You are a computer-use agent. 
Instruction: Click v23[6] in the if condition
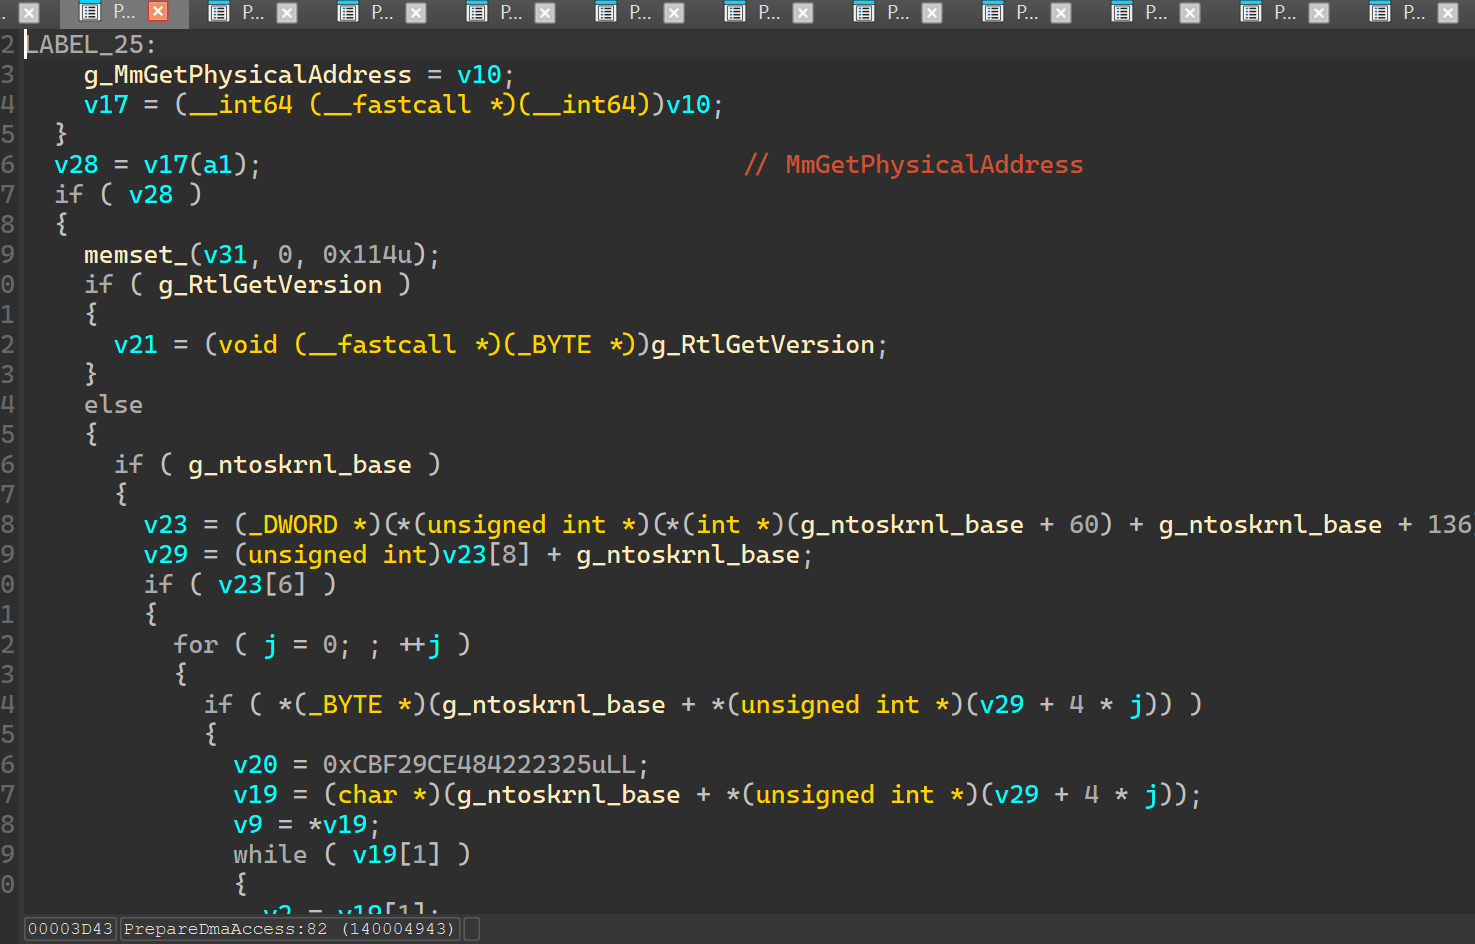click(262, 585)
